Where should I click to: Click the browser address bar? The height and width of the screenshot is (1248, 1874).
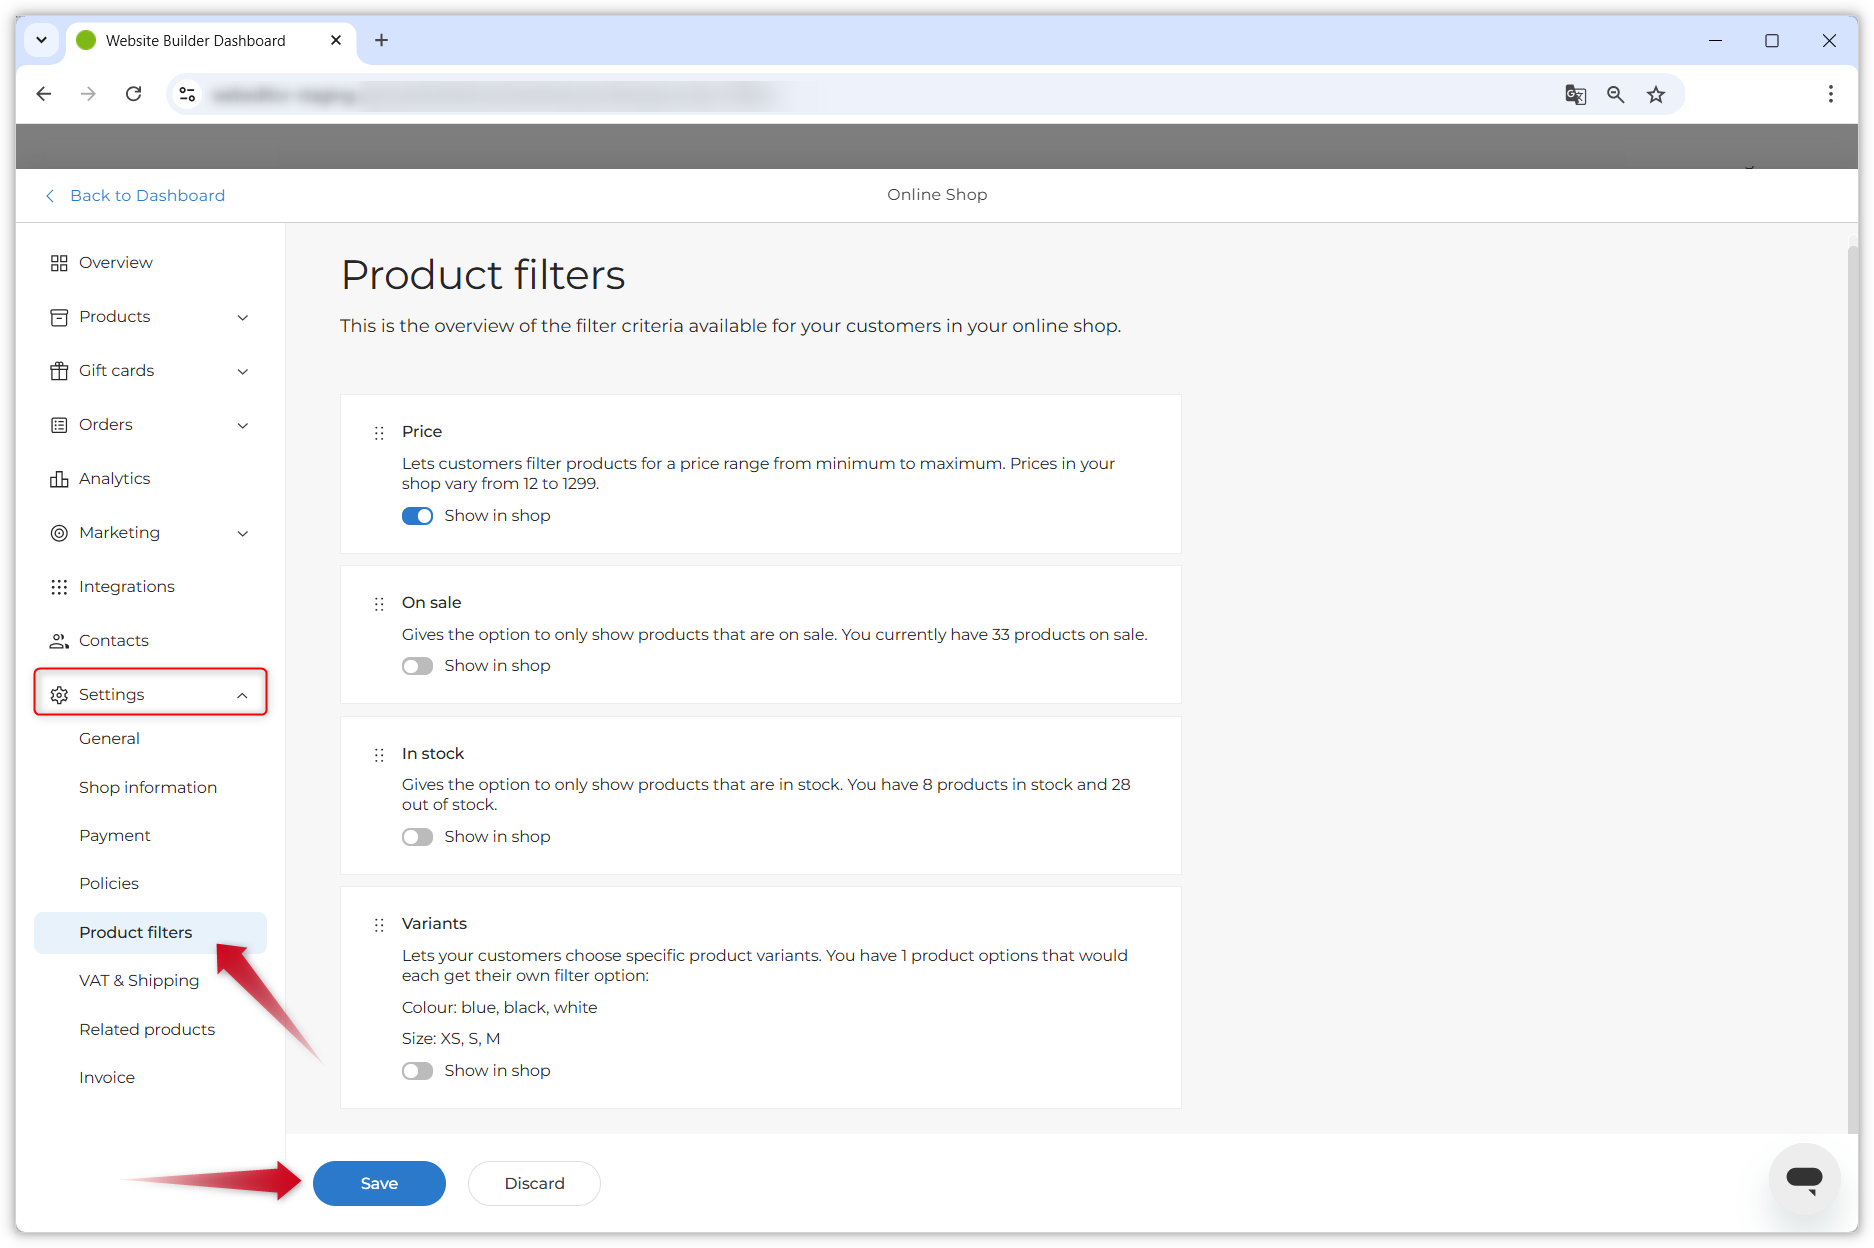[x=700, y=94]
